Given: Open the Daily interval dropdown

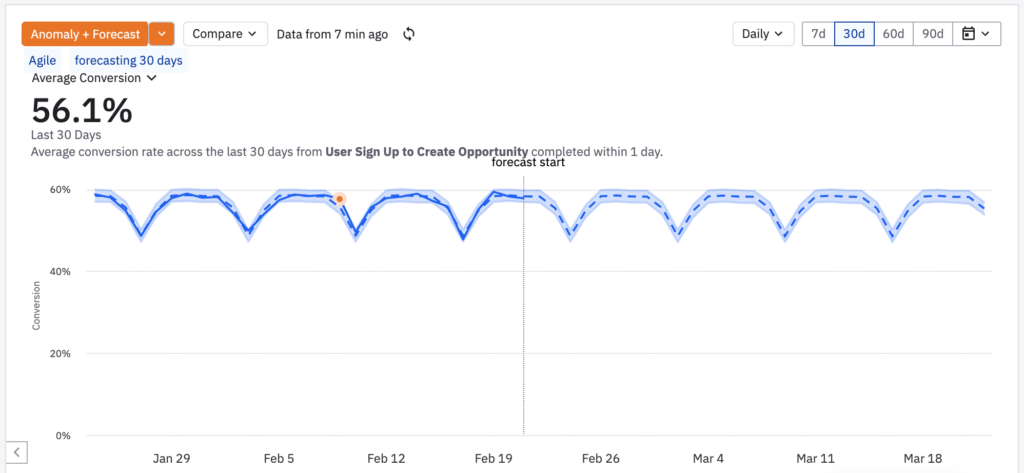Looking at the screenshot, I should tap(763, 34).
